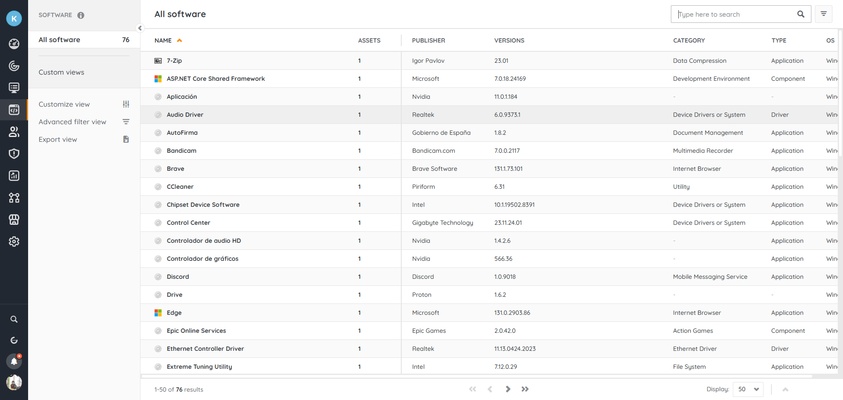Click the Customize view sliders icon

(x=126, y=104)
